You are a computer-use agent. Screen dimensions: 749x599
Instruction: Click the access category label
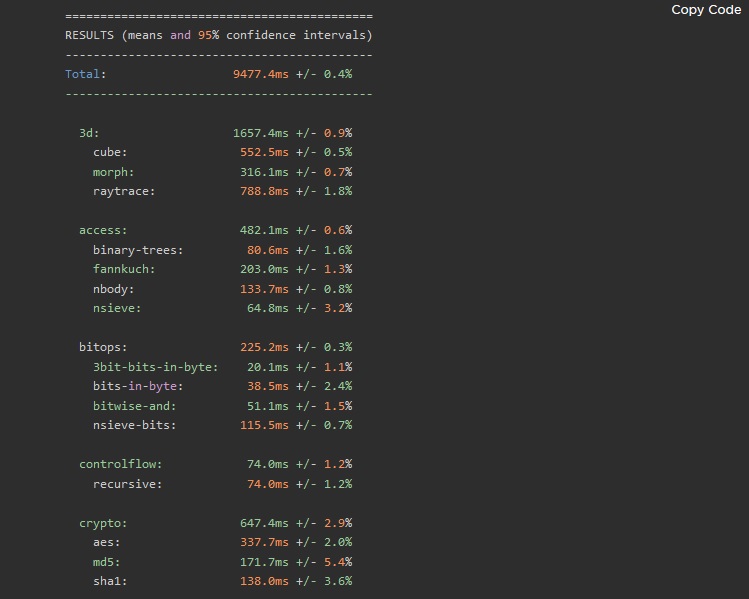click(103, 230)
